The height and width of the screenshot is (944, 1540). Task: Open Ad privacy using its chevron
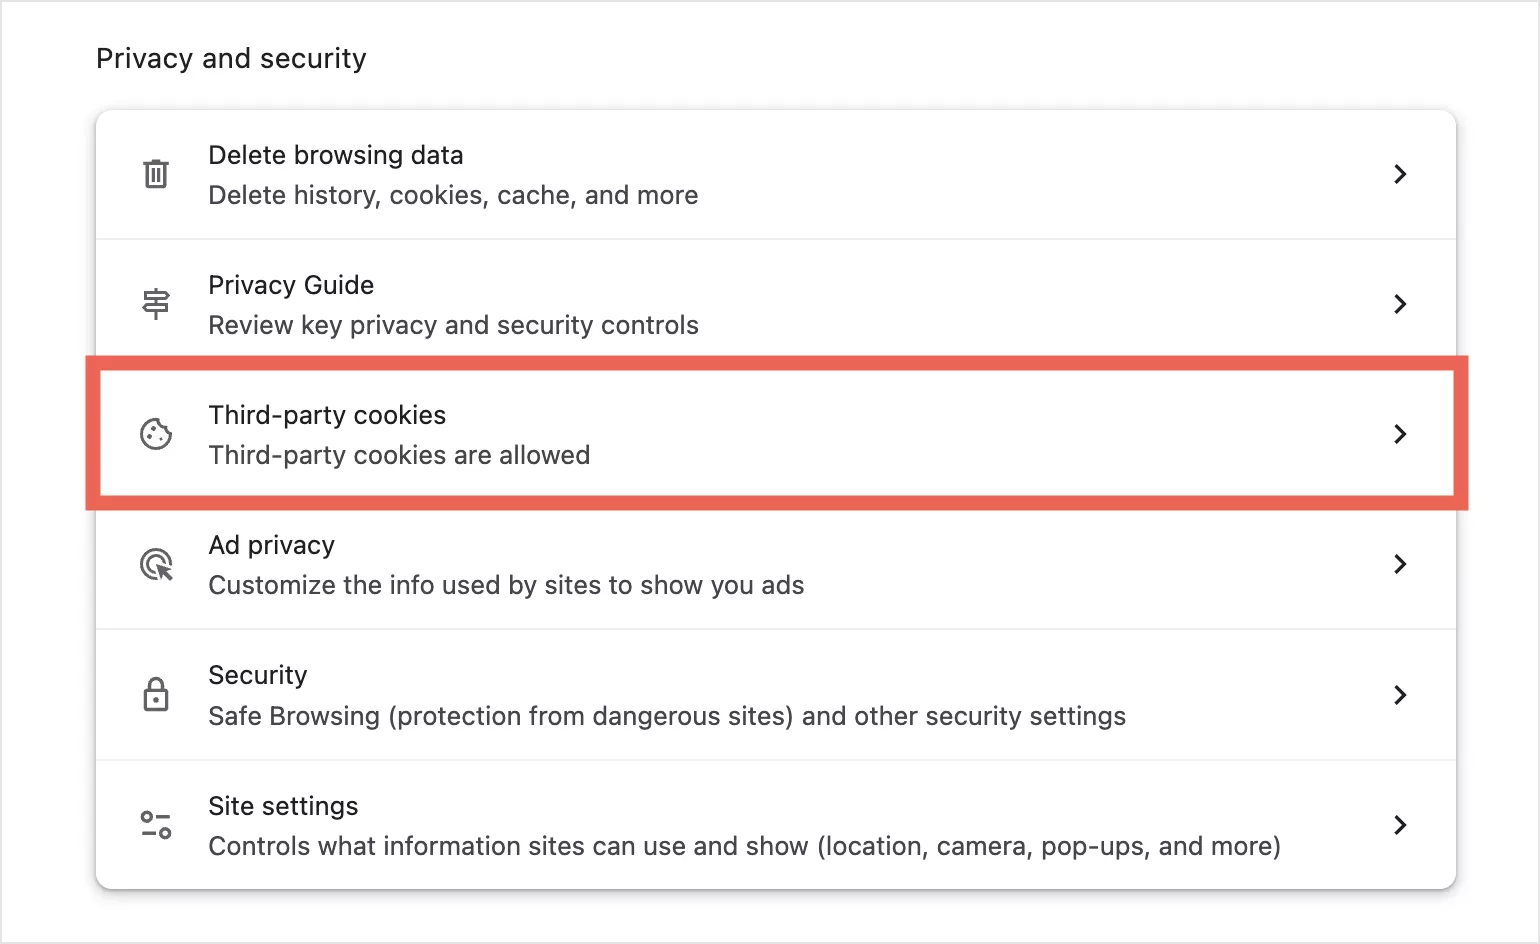1400,564
